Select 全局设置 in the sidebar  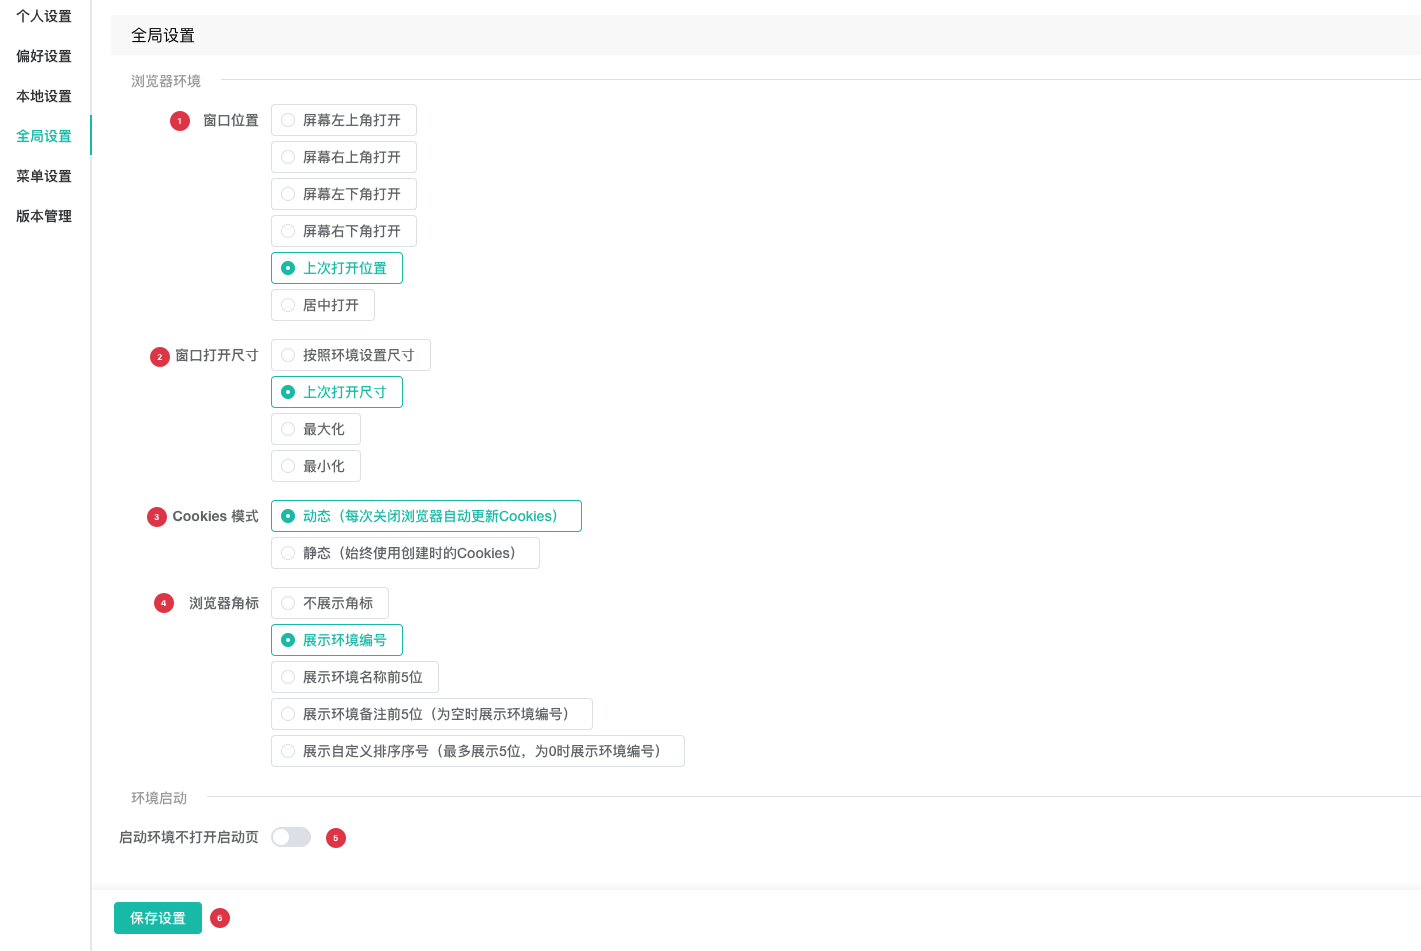44,136
